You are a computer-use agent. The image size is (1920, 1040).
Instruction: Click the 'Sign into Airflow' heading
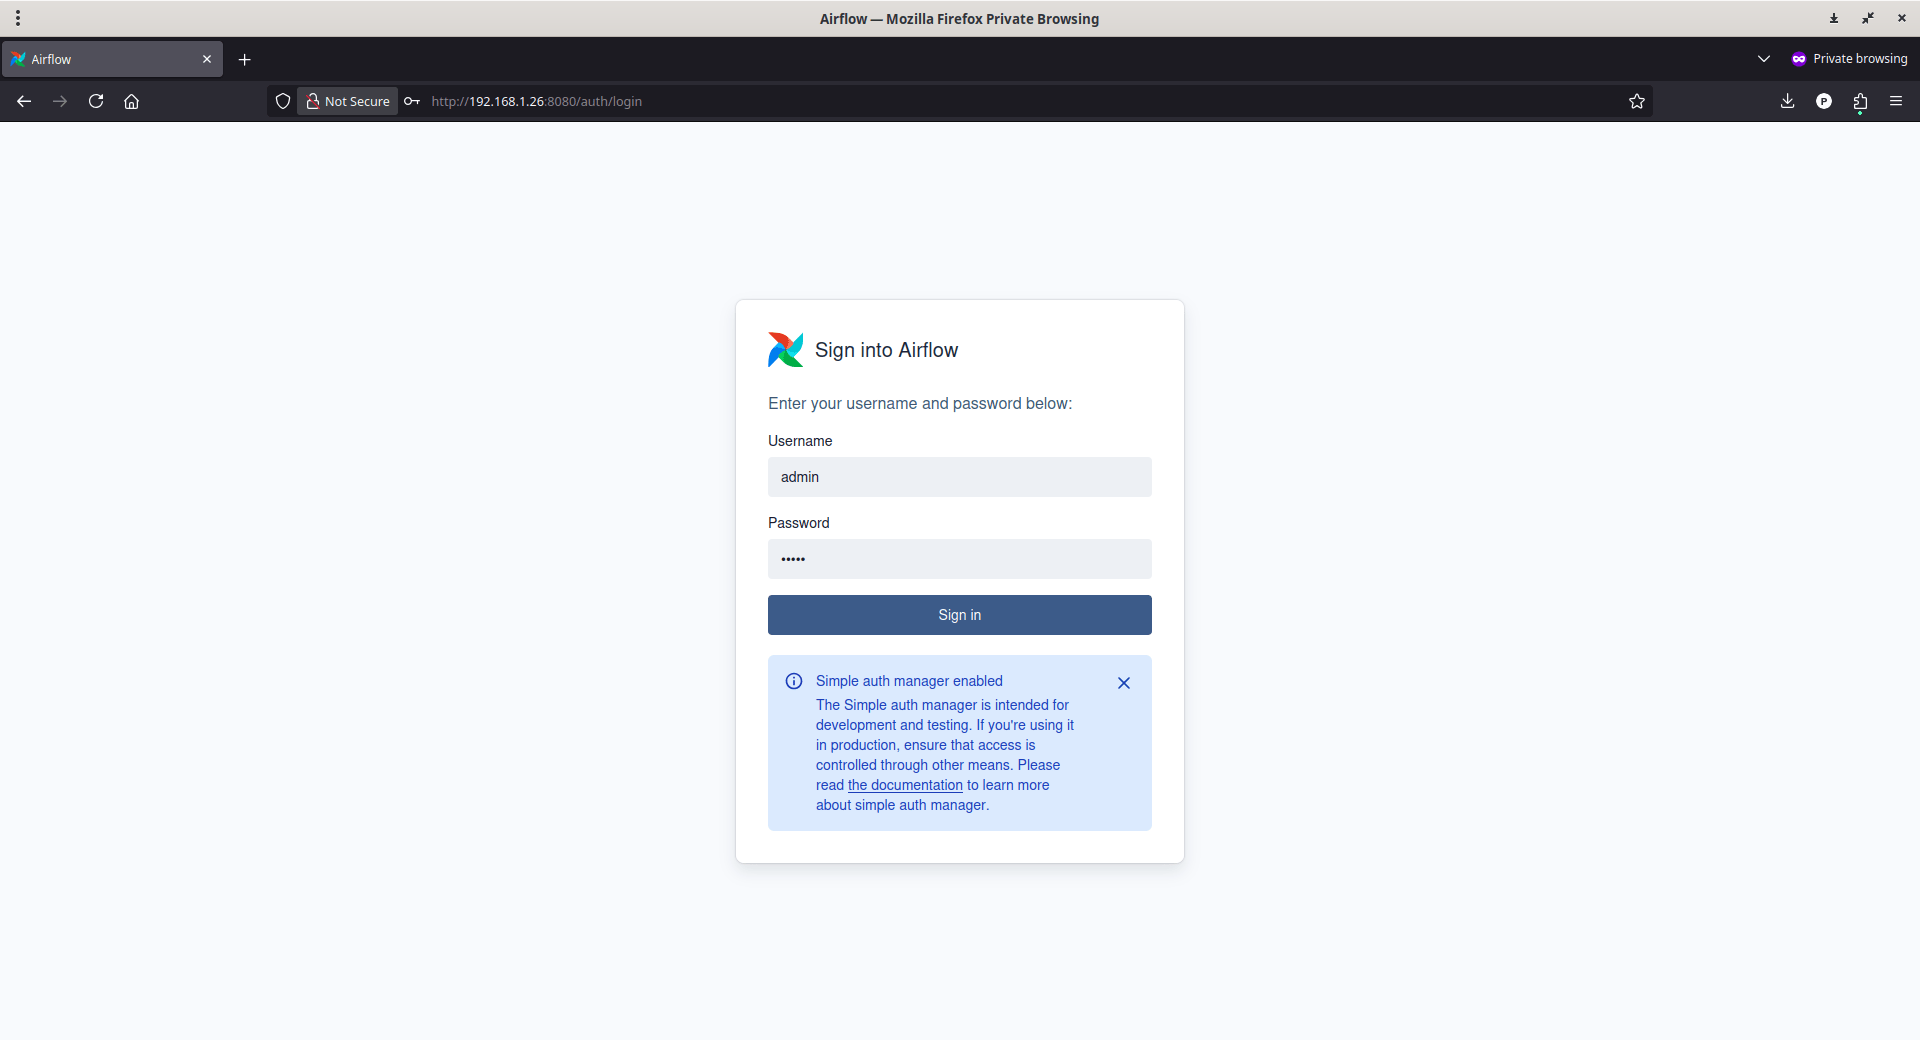(x=886, y=350)
